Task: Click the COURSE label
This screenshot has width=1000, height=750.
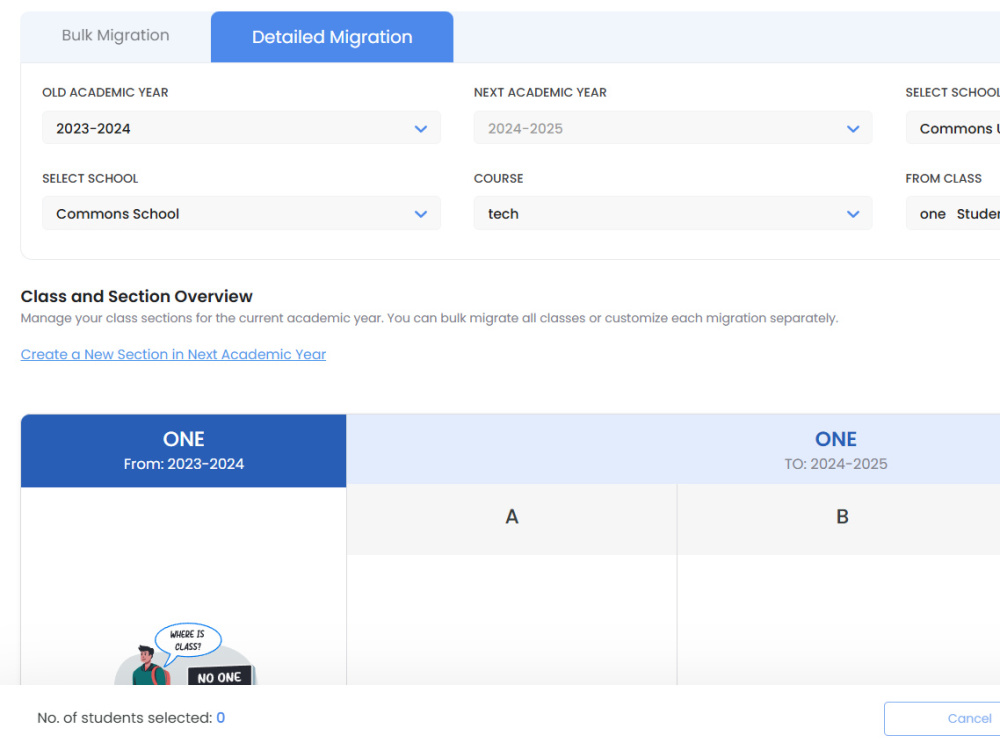Action: pos(498,179)
